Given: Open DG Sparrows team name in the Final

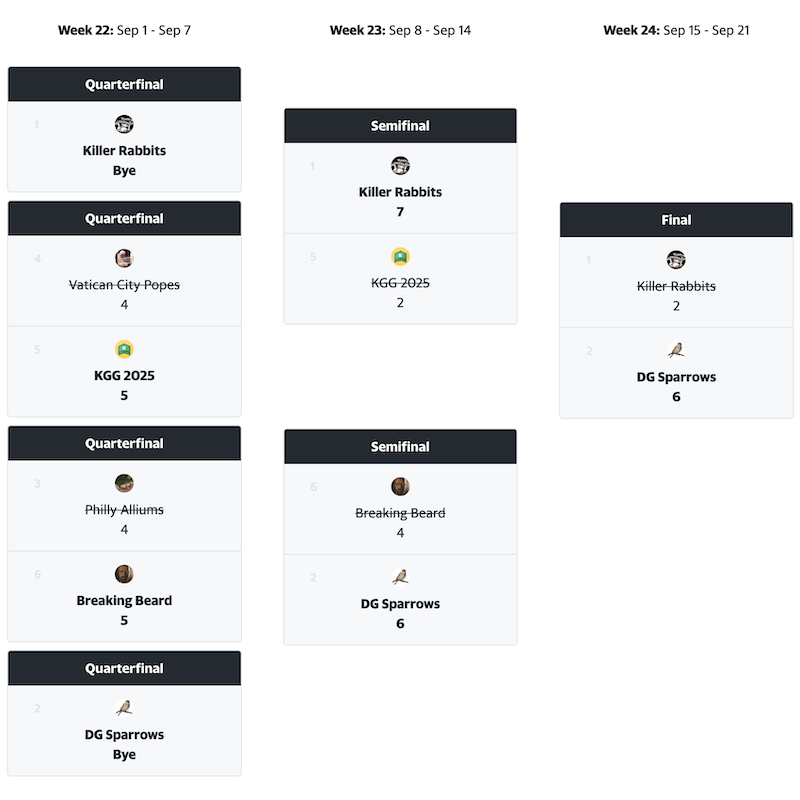Looking at the screenshot, I should (x=676, y=377).
